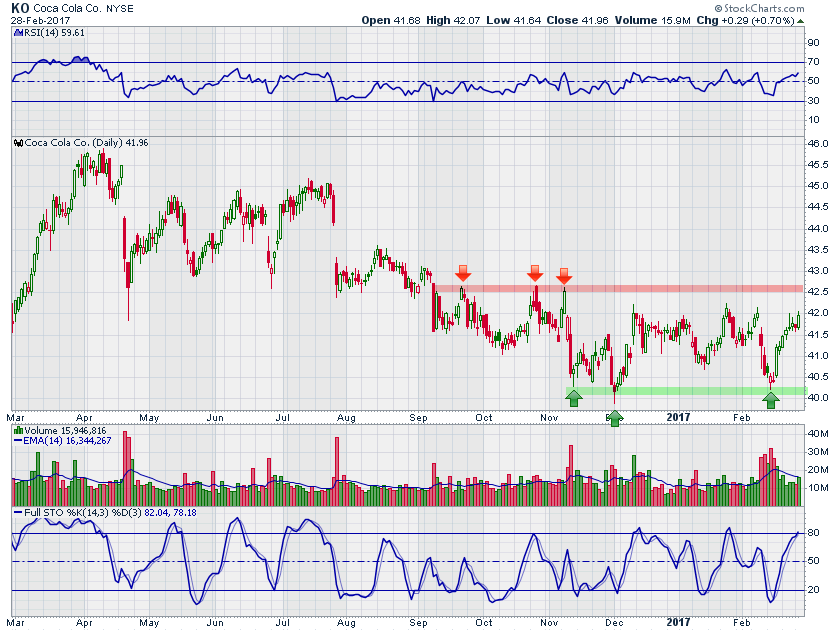Click the 30M volume axis label

point(818,451)
